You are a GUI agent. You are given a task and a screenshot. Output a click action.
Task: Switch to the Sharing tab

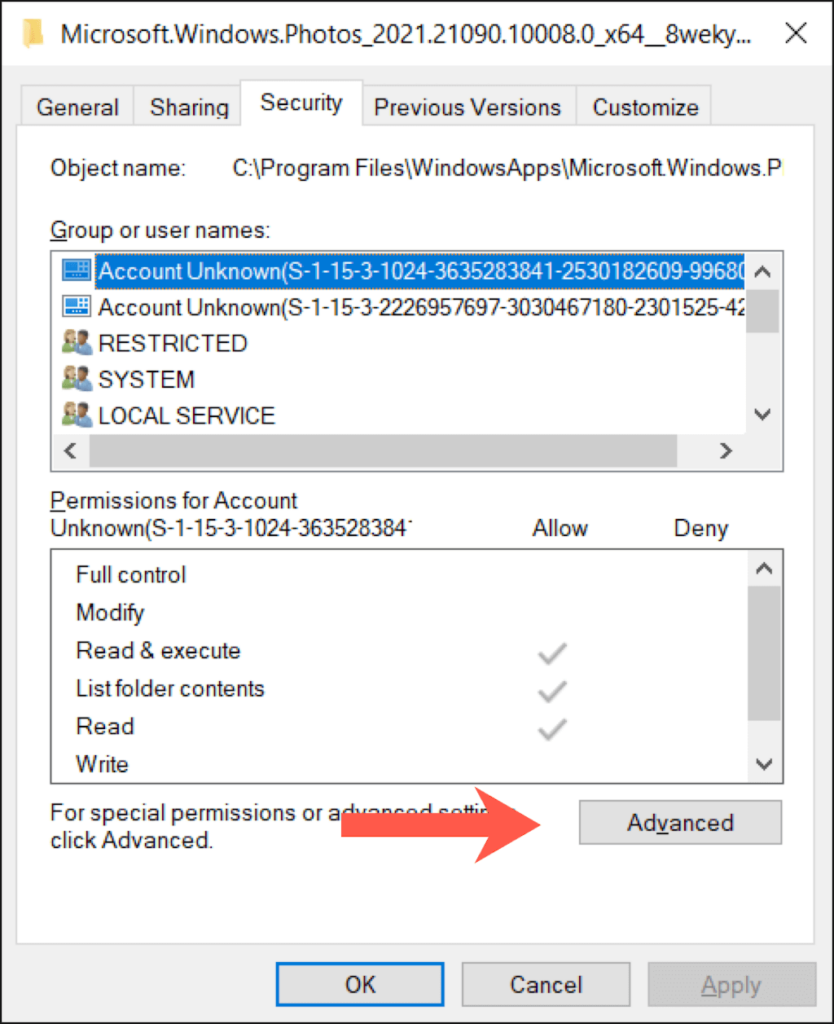coord(189,107)
